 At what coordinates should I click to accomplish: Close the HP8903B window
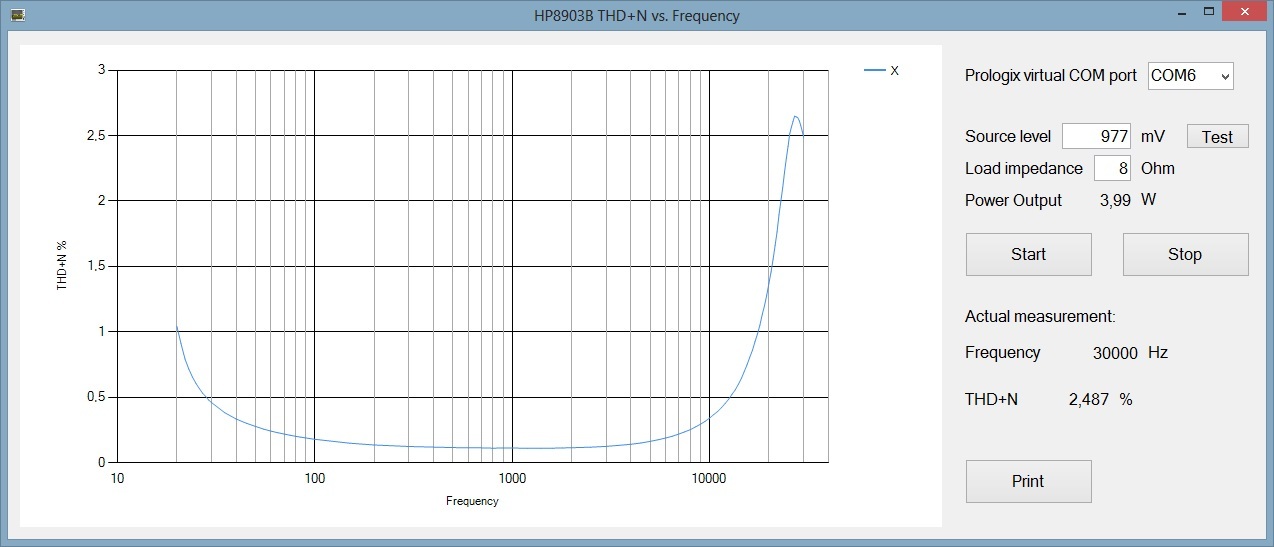pyautogui.click(x=1243, y=13)
